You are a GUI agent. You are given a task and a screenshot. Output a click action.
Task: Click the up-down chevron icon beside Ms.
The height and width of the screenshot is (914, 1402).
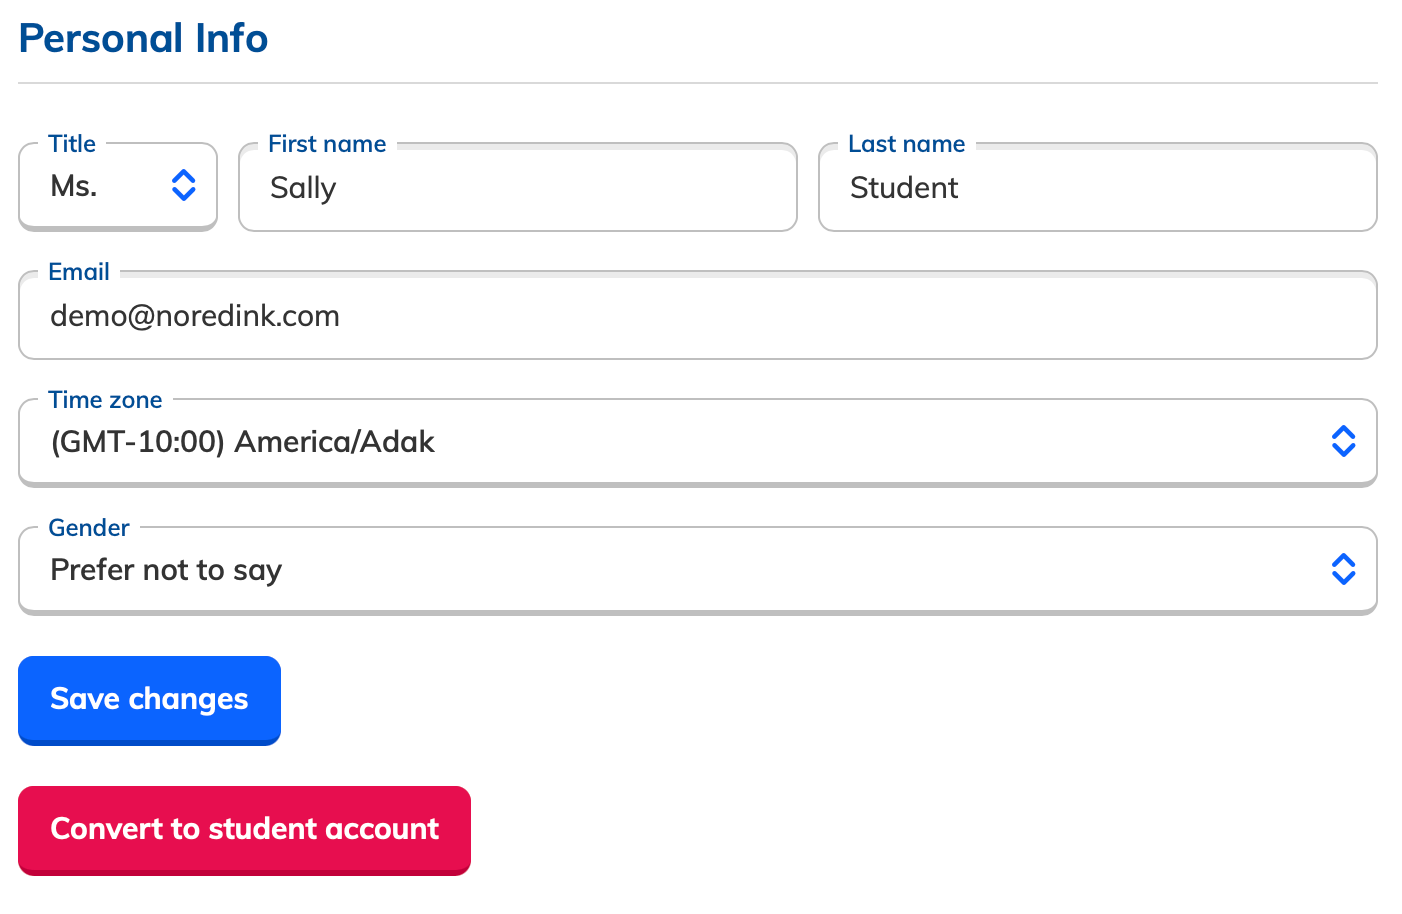point(184,185)
